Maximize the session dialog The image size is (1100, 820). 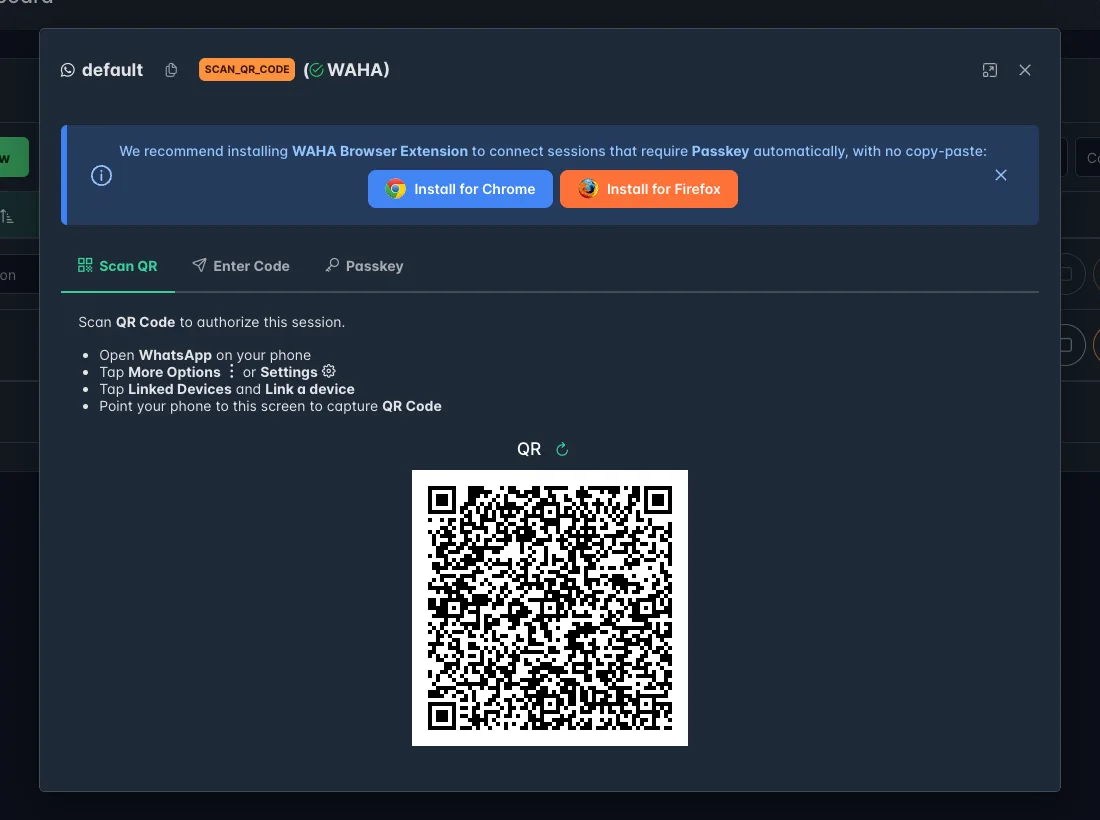click(x=990, y=70)
